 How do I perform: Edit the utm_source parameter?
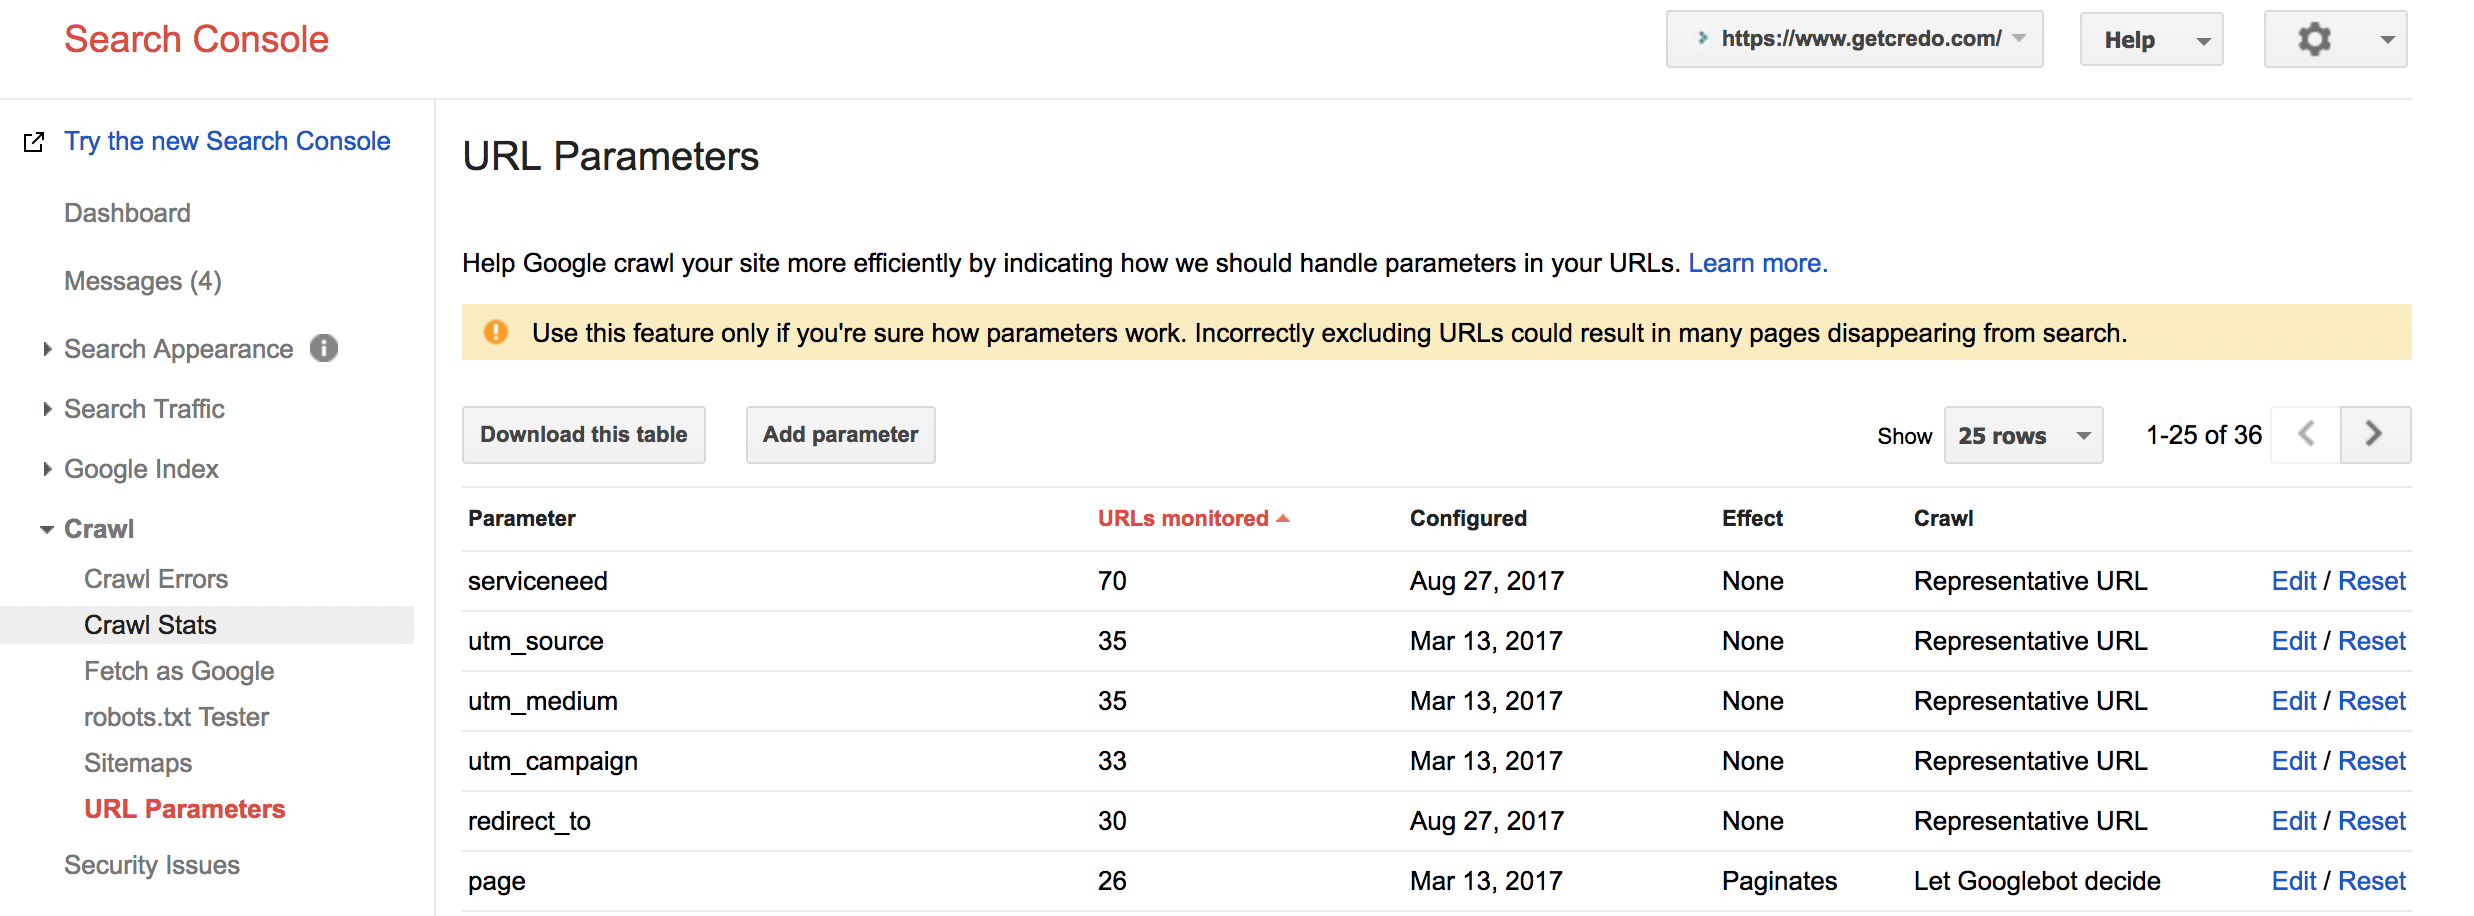pyautogui.click(x=2293, y=641)
